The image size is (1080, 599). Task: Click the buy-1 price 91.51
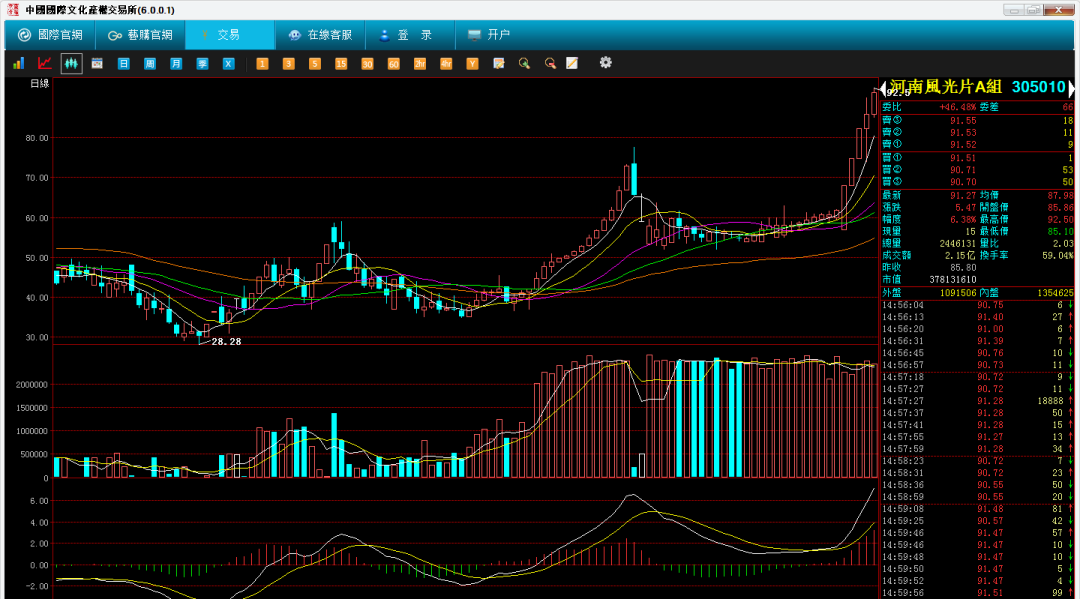(x=963, y=158)
